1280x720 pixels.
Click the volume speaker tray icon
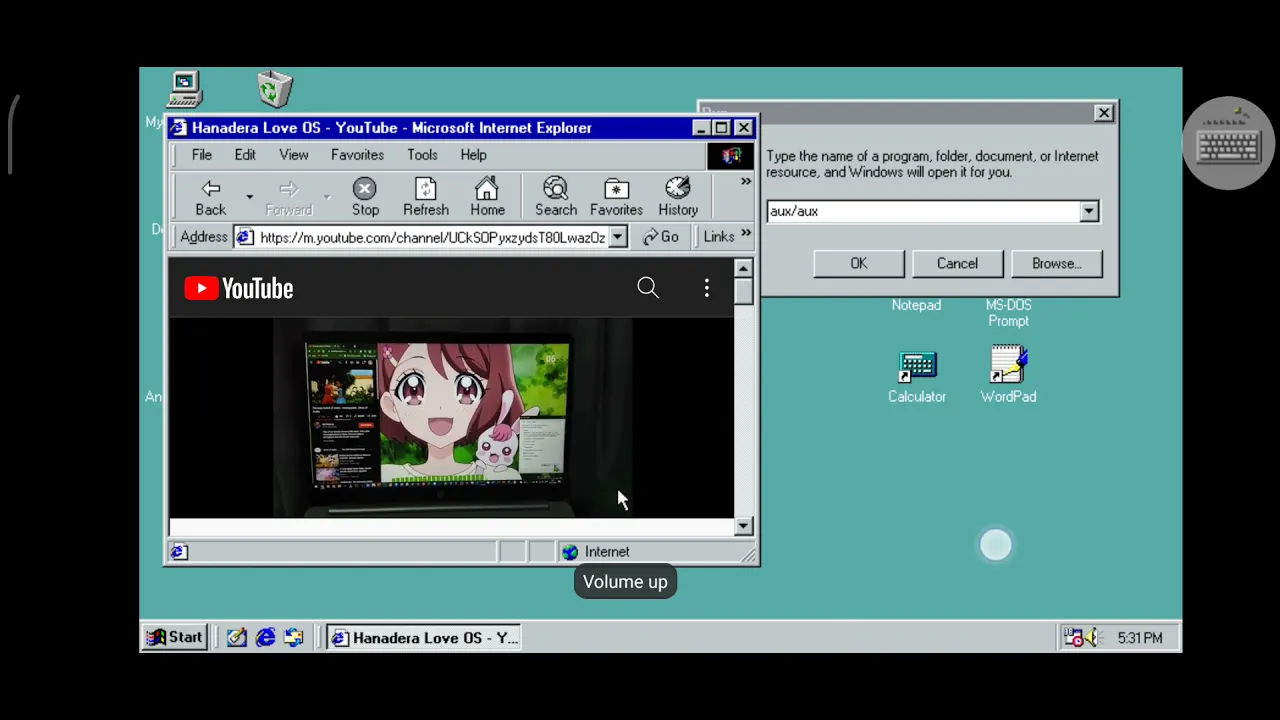pyautogui.click(x=1091, y=637)
